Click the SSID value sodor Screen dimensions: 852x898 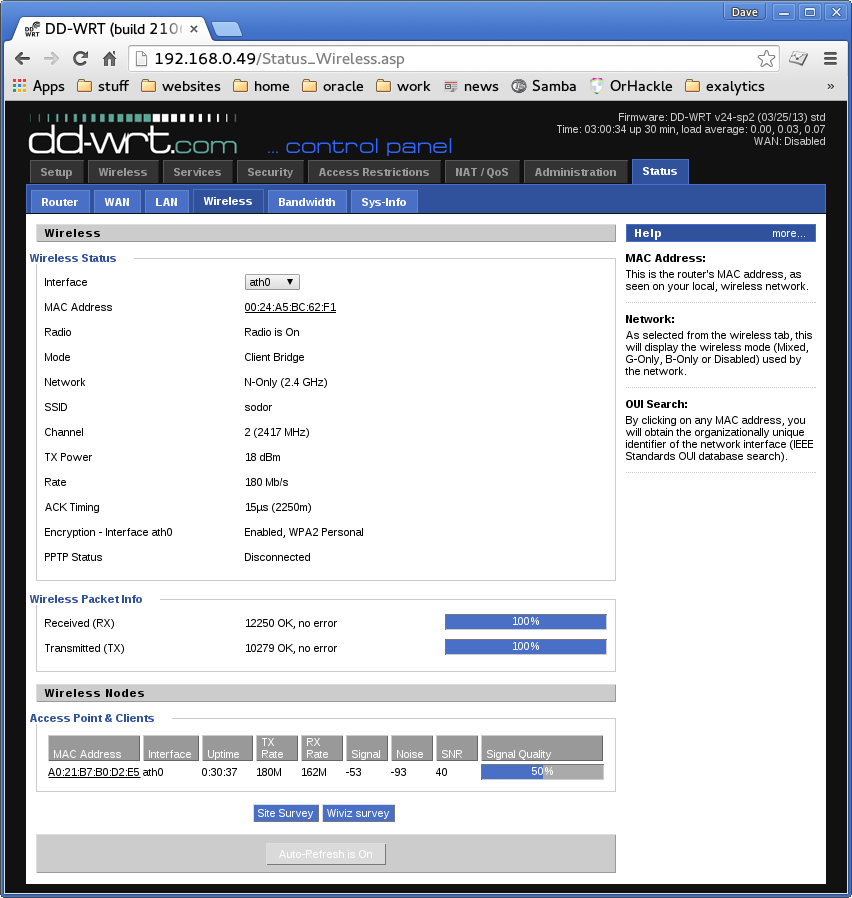click(x=258, y=407)
